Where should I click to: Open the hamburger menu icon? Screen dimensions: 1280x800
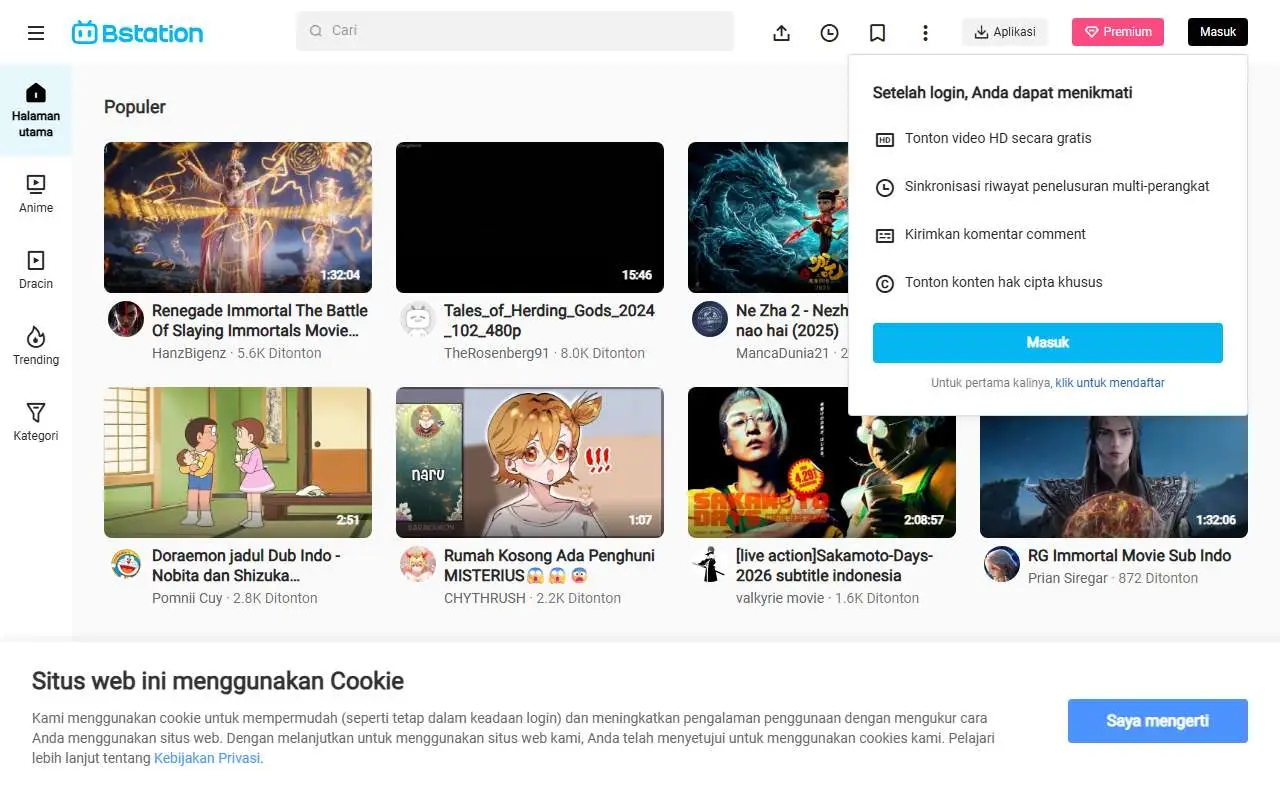coord(36,32)
